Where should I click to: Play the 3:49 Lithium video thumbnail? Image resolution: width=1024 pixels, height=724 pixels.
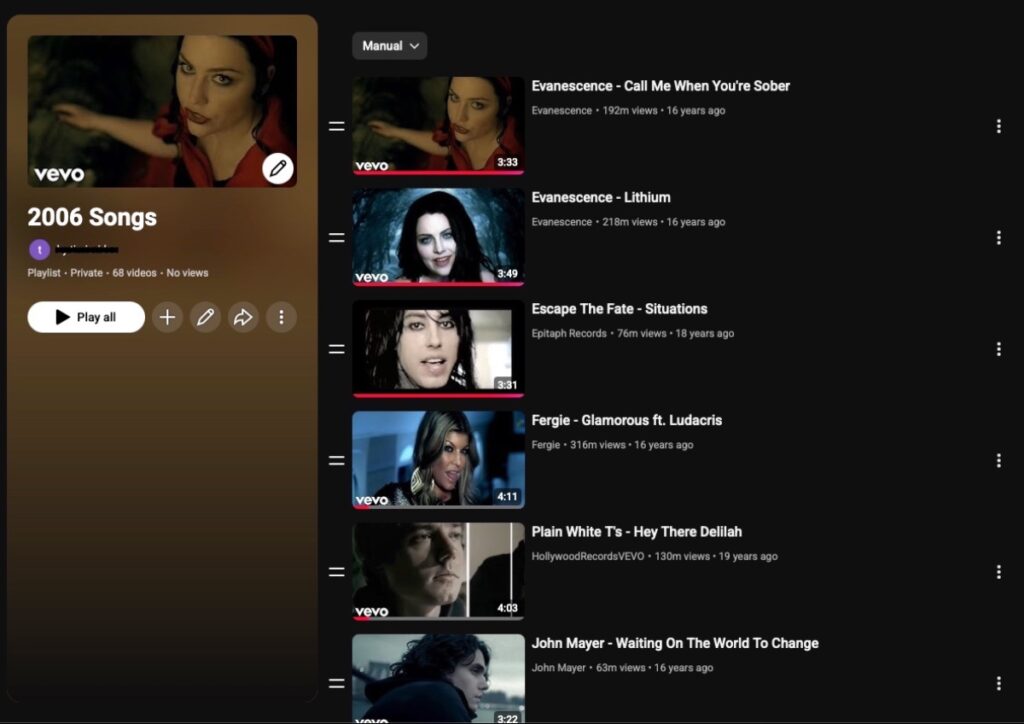[x=438, y=237]
